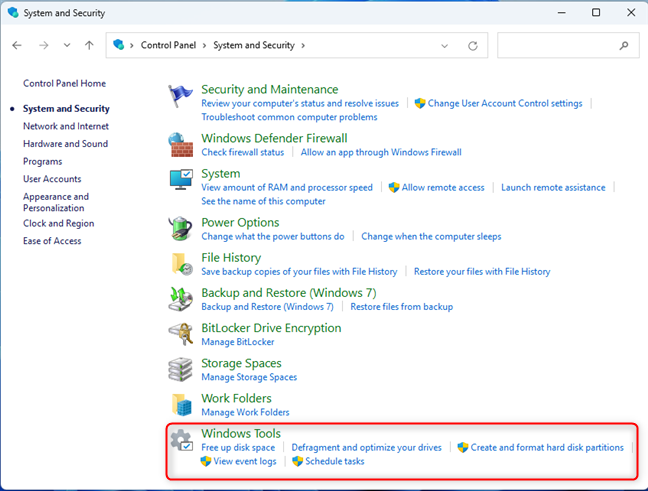Click Defragment and optimize your drives link

tap(366, 448)
